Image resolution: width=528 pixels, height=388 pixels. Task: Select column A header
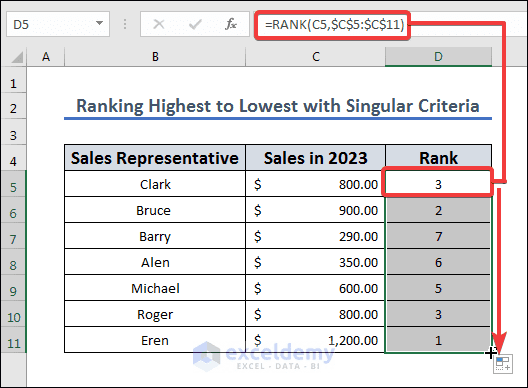tap(46, 57)
